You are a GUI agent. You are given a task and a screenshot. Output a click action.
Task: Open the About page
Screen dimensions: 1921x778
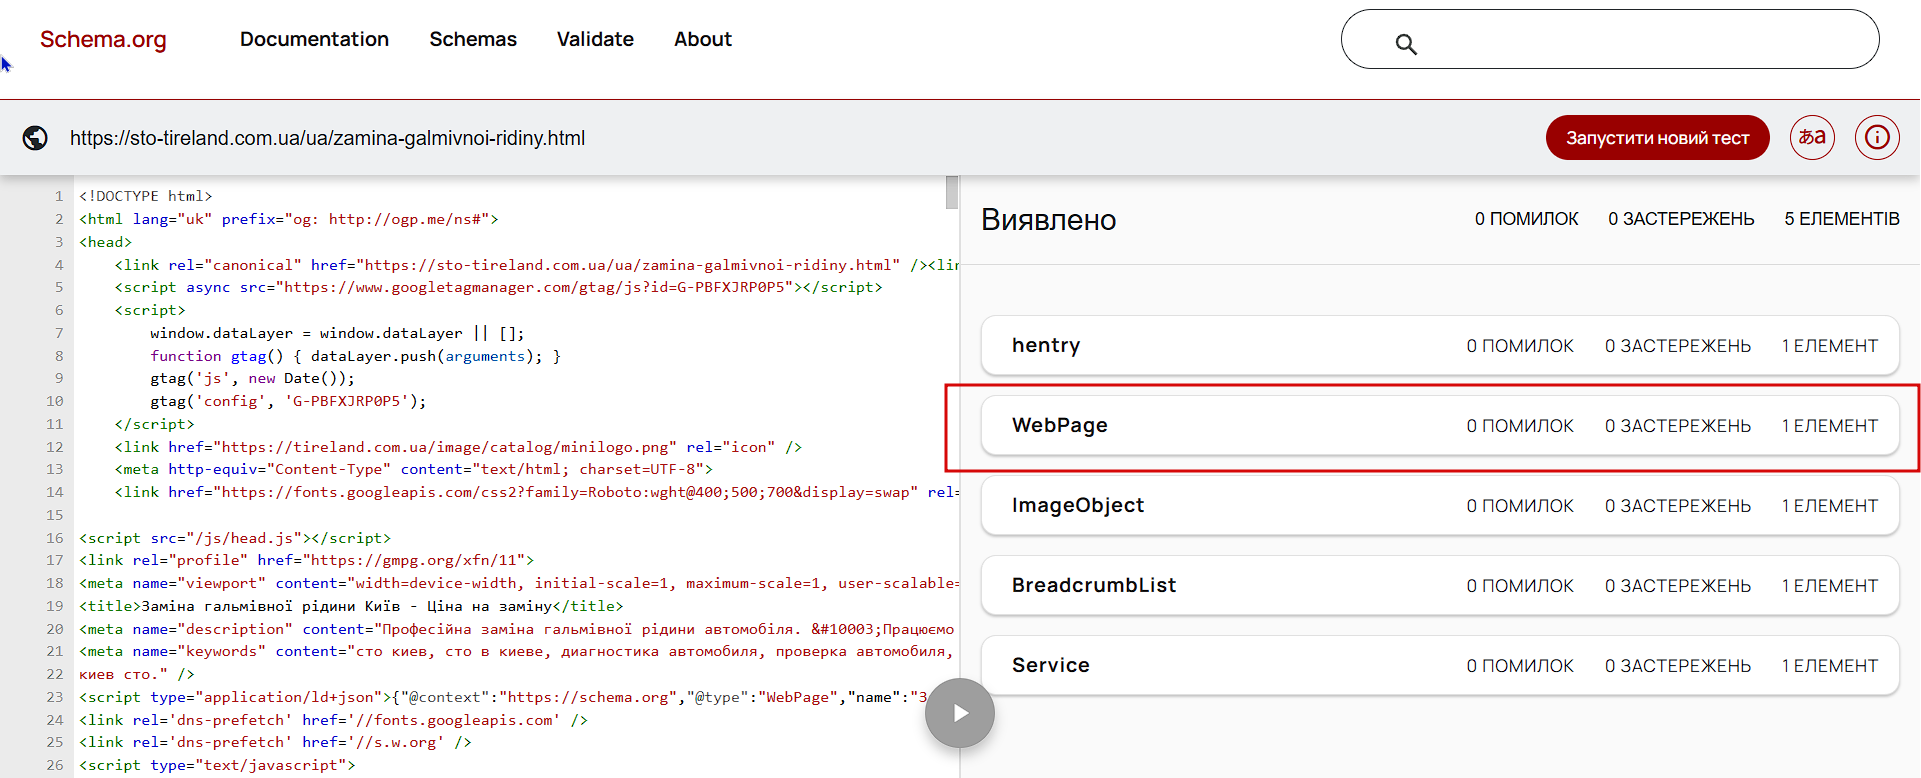pos(703,39)
